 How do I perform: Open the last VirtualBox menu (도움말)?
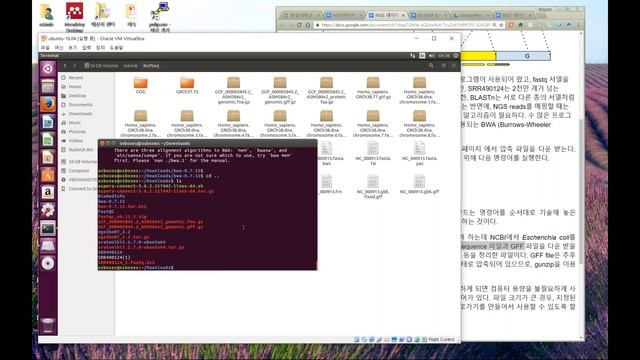116,48
